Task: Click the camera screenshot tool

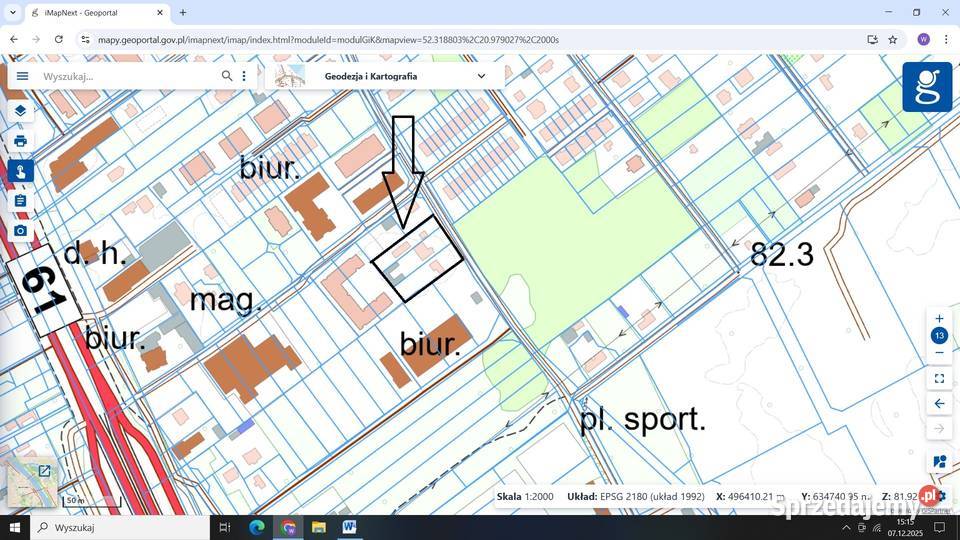Action: [x=20, y=231]
